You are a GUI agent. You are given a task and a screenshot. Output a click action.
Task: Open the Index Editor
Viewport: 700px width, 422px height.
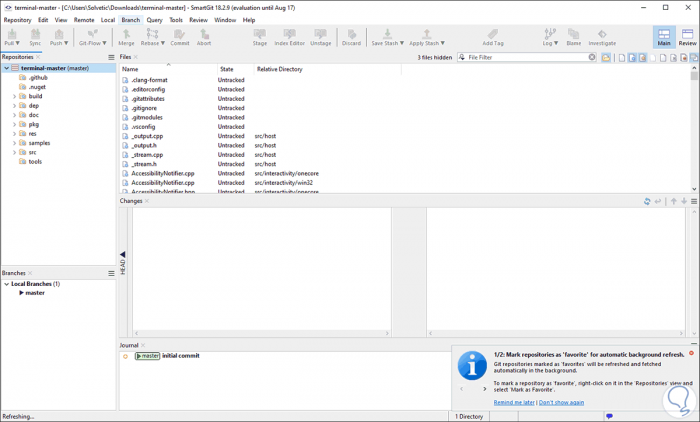click(289, 37)
